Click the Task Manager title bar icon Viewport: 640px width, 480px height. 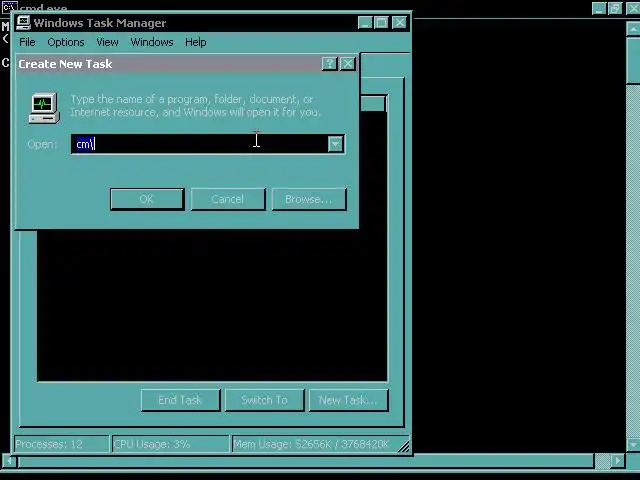[x=23, y=22]
